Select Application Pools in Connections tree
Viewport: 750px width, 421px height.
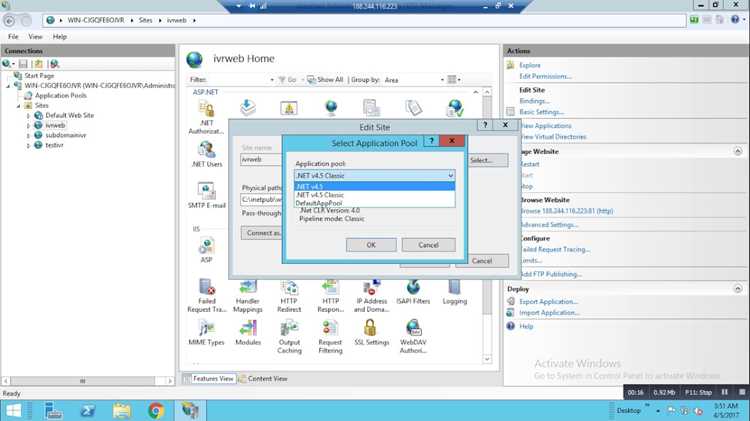pos(61,96)
